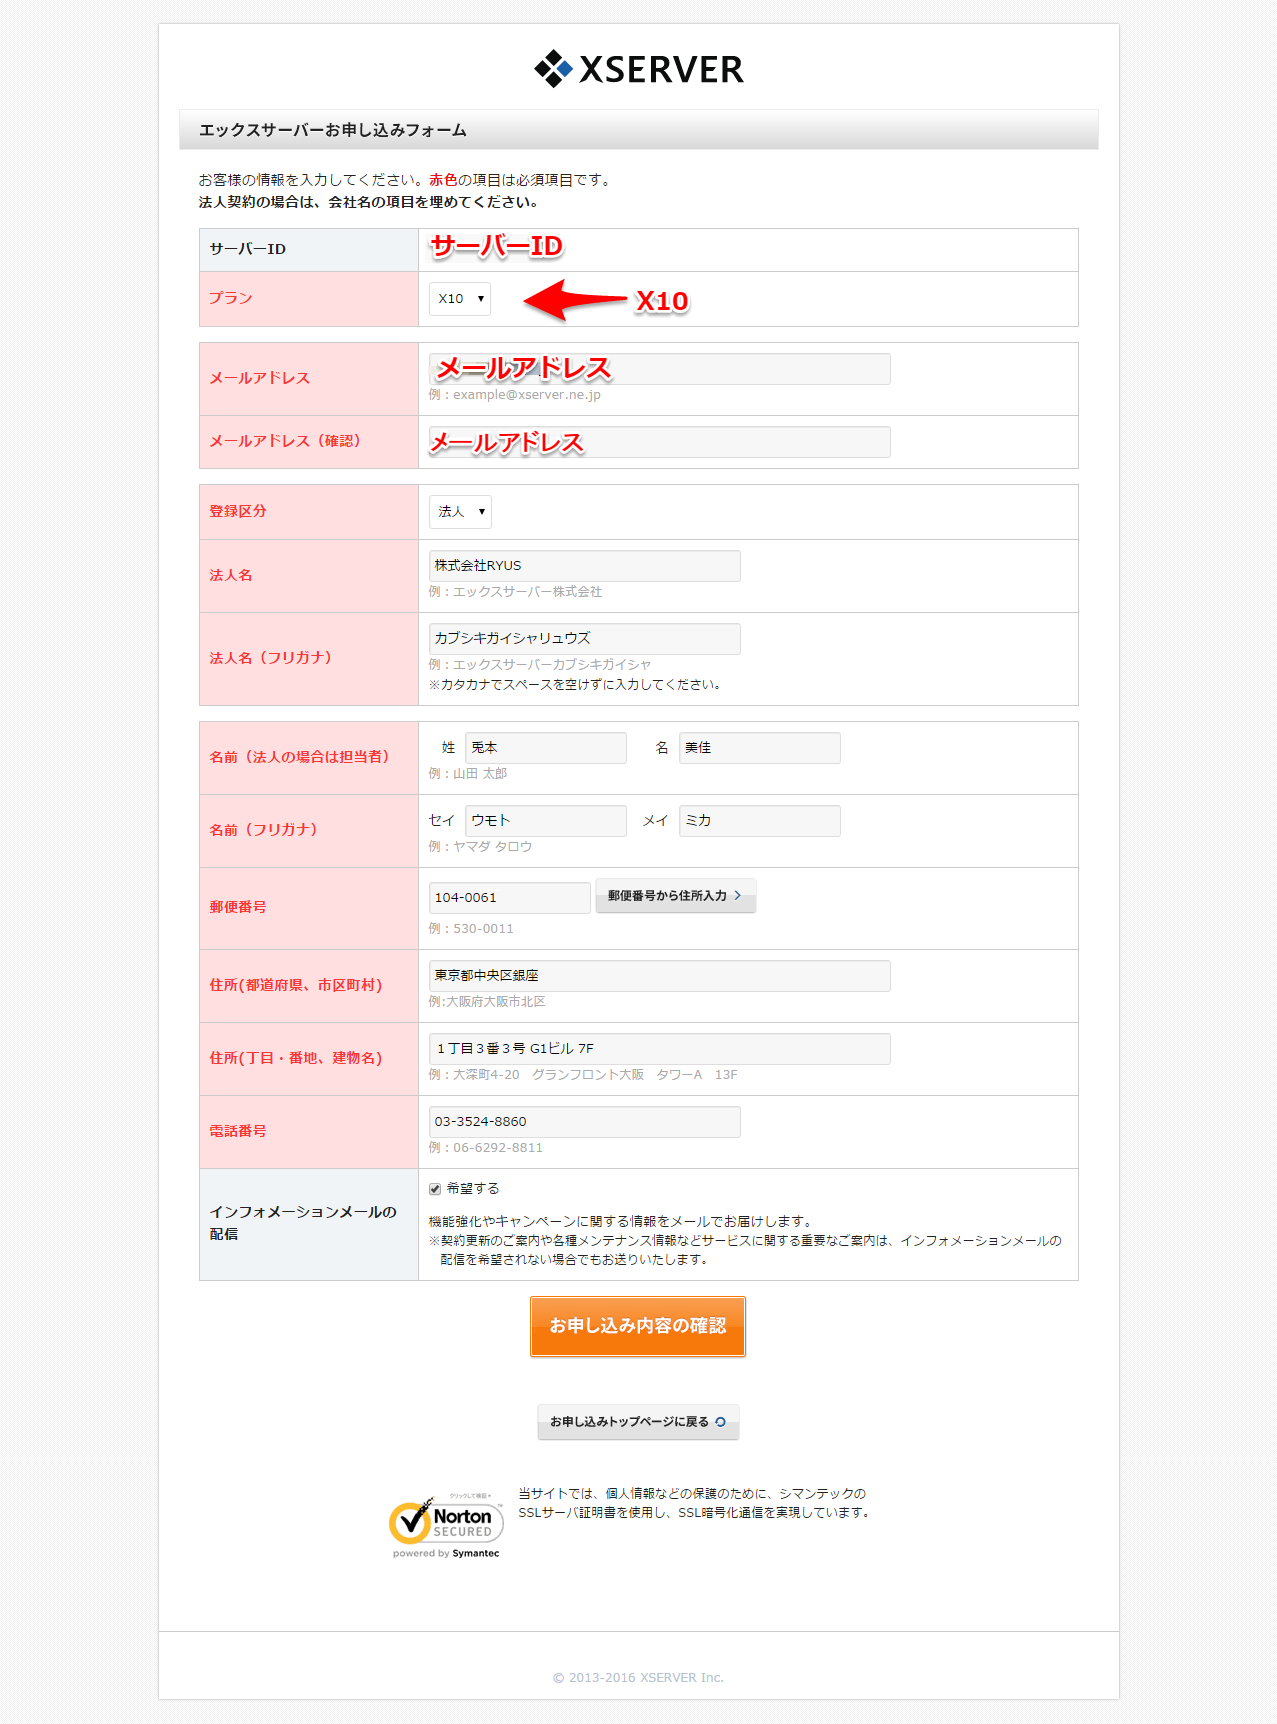Click the 住所 street and building field

[x=659, y=1049]
